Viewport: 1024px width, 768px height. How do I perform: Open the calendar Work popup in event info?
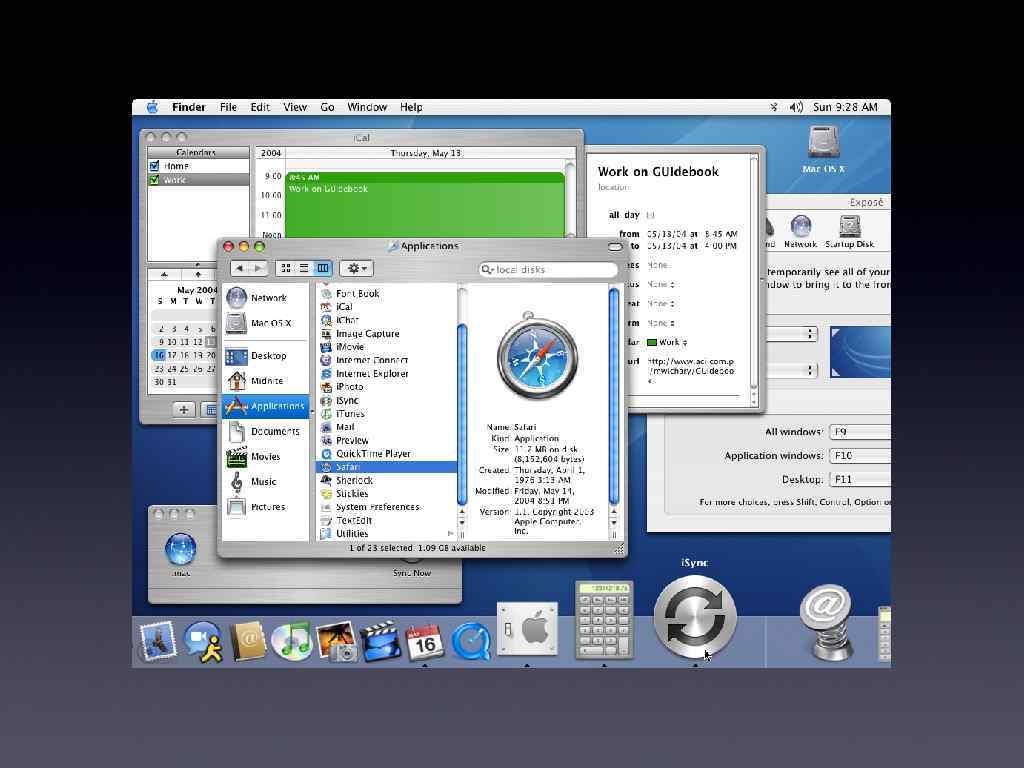(x=667, y=342)
